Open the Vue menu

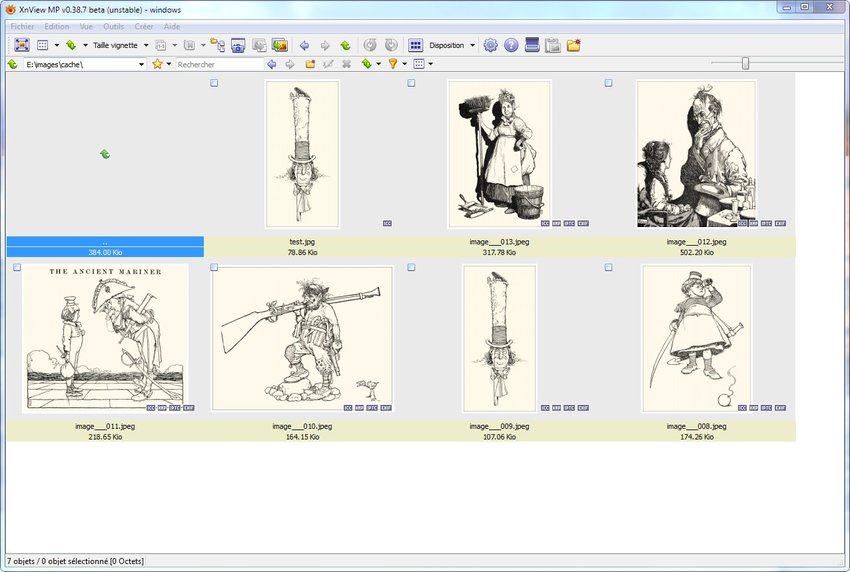point(86,26)
